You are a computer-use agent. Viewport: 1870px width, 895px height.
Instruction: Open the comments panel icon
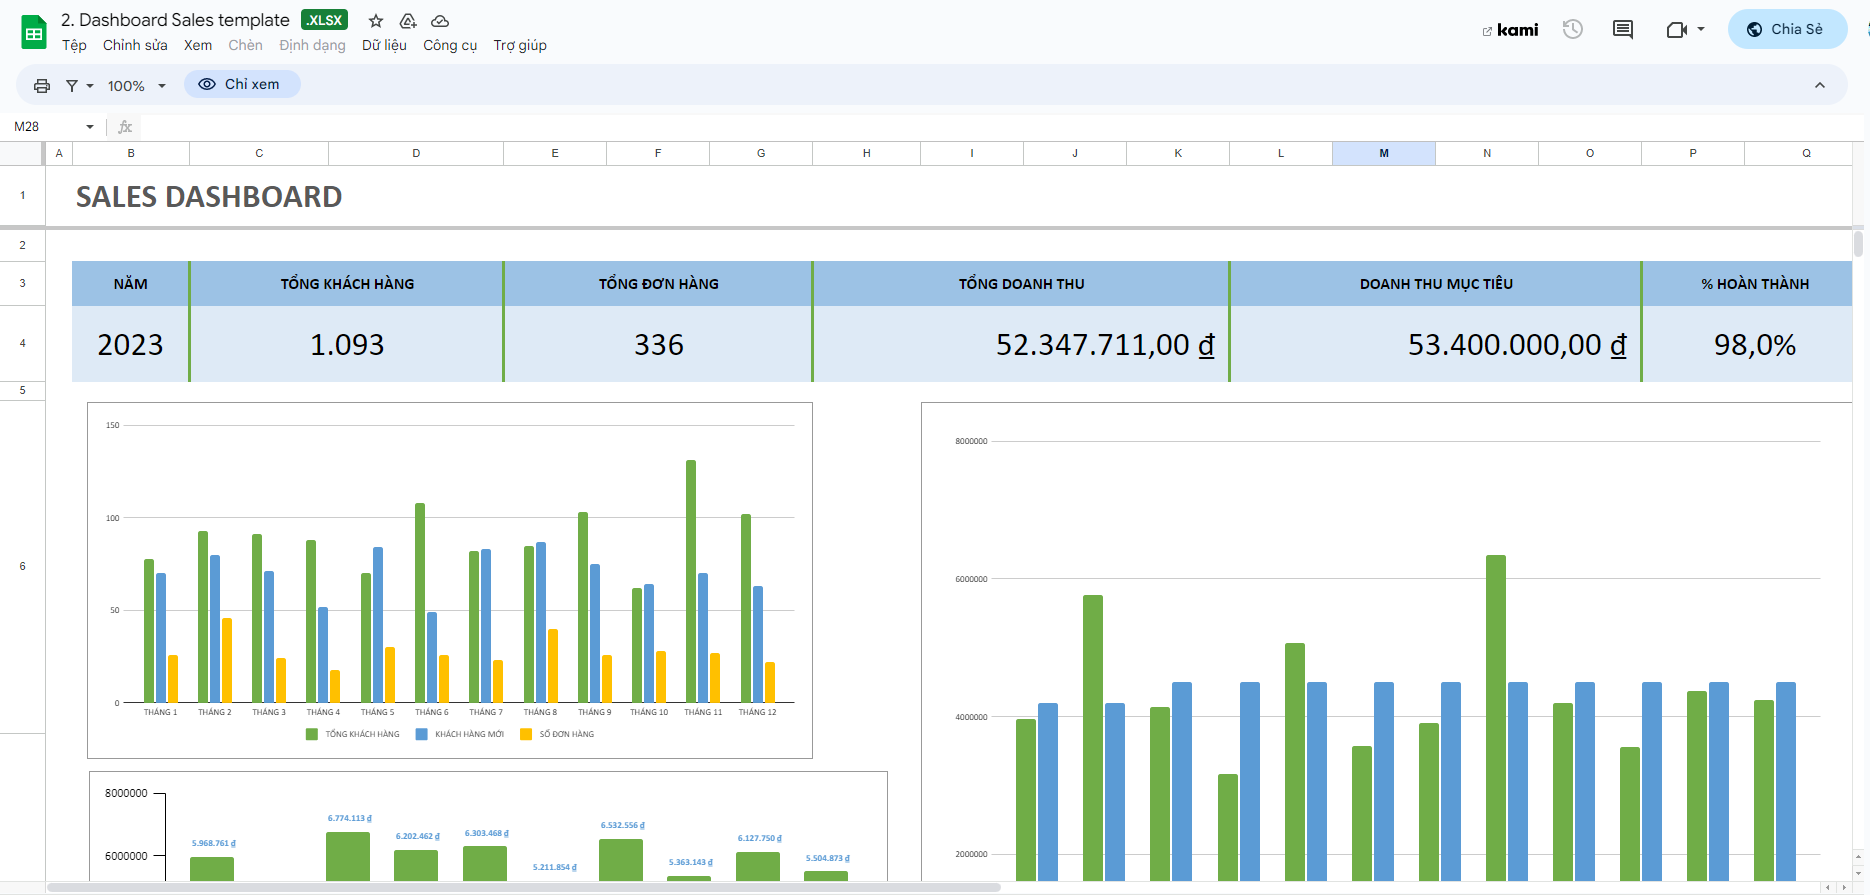[x=1623, y=29]
